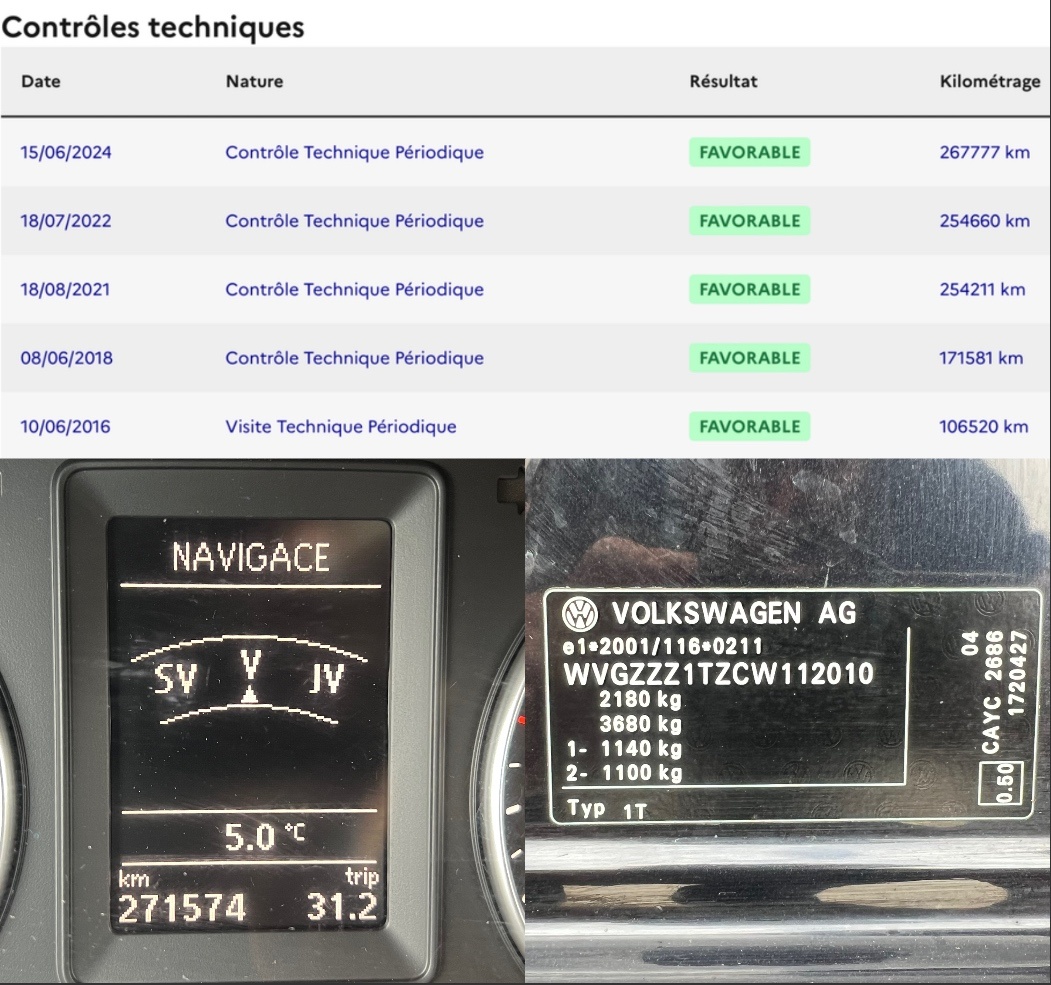Image resolution: width=1051 pixels, height=985 pixels.
Task: Click the small VW roundel near CAYC code
Action: (x=987, y=602)
